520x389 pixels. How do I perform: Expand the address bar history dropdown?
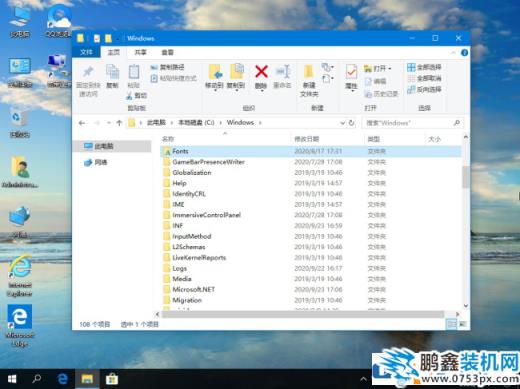[x=342, y=123]
